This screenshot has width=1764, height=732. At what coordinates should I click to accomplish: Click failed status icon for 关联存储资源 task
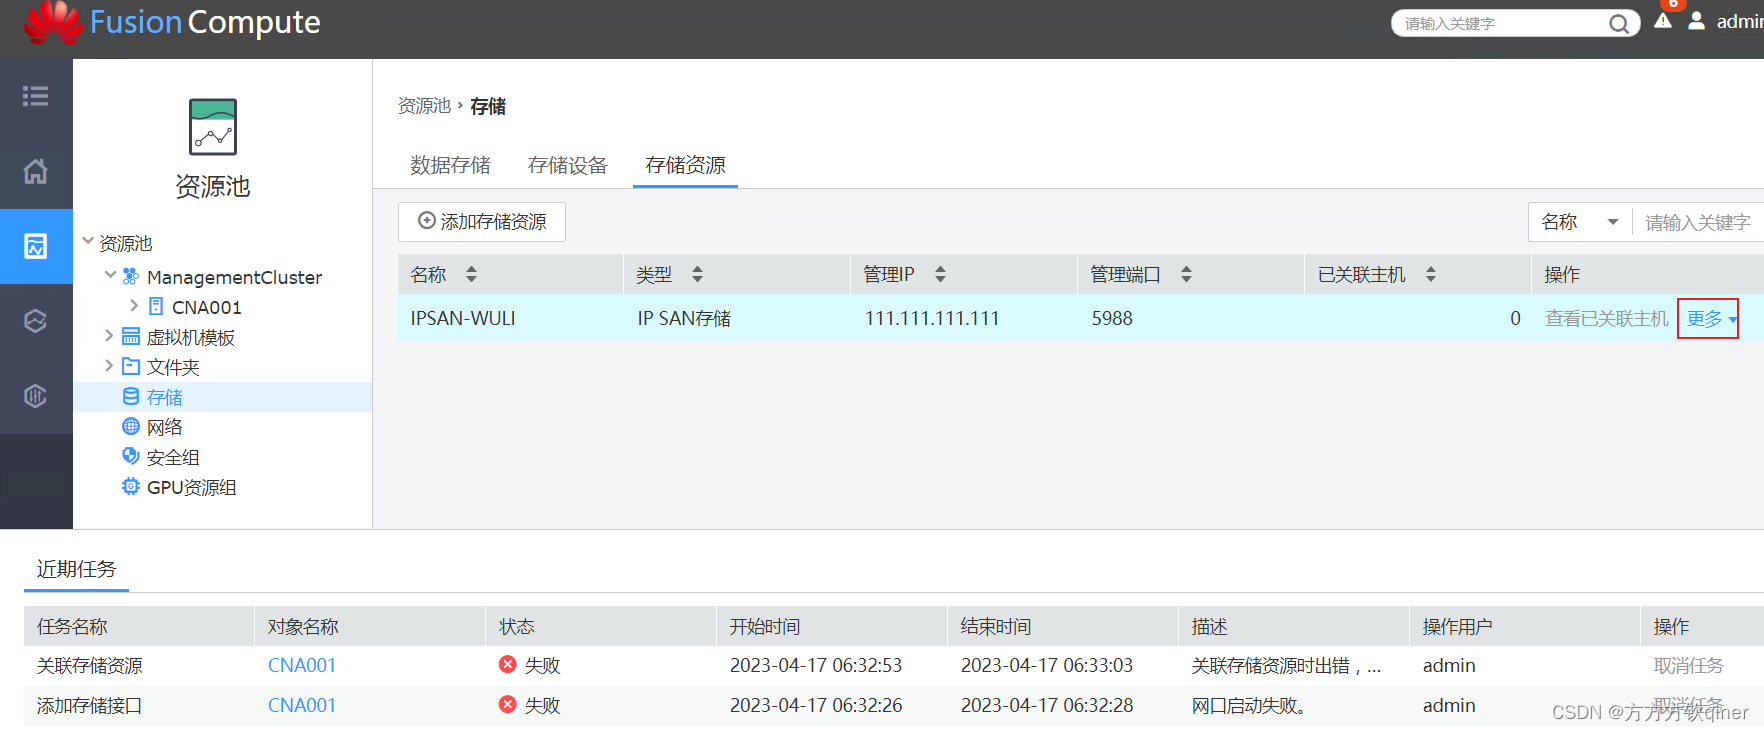point(508,665)
